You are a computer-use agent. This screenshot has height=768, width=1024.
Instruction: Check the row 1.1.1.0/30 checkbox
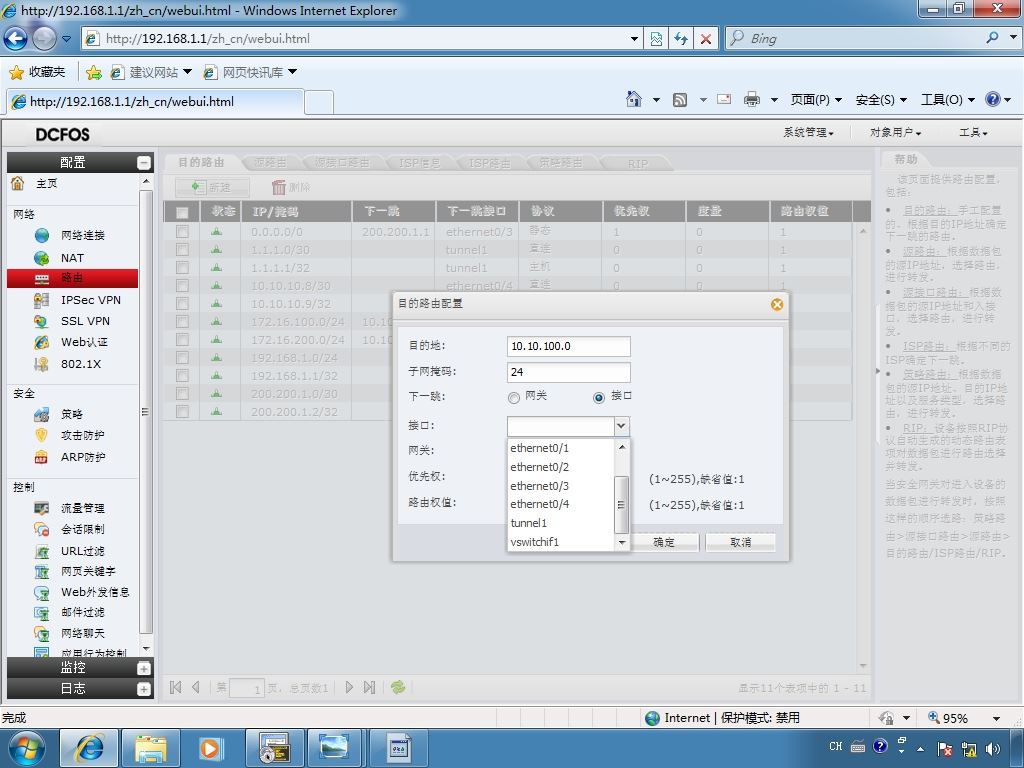[x=182, y=249]
